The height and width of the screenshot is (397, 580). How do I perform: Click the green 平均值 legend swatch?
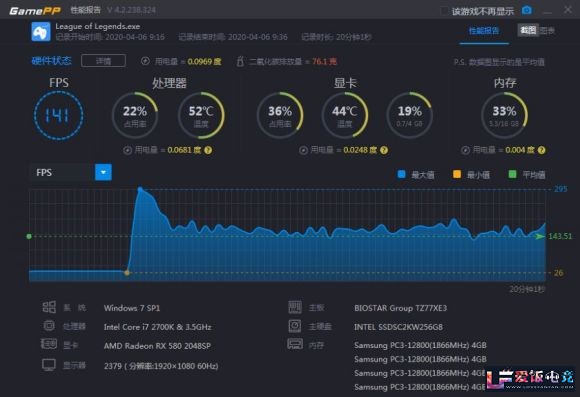[513, 174]
